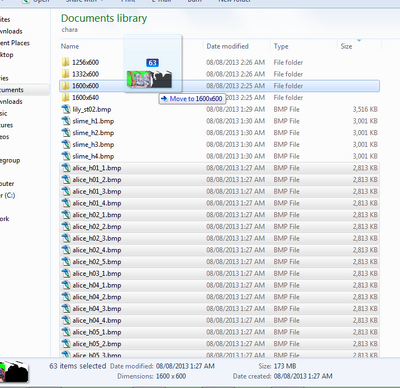The image size is (400, 388).
Task: Click the slime_h1.bmp file icon
Action: (x=66, y=121)
